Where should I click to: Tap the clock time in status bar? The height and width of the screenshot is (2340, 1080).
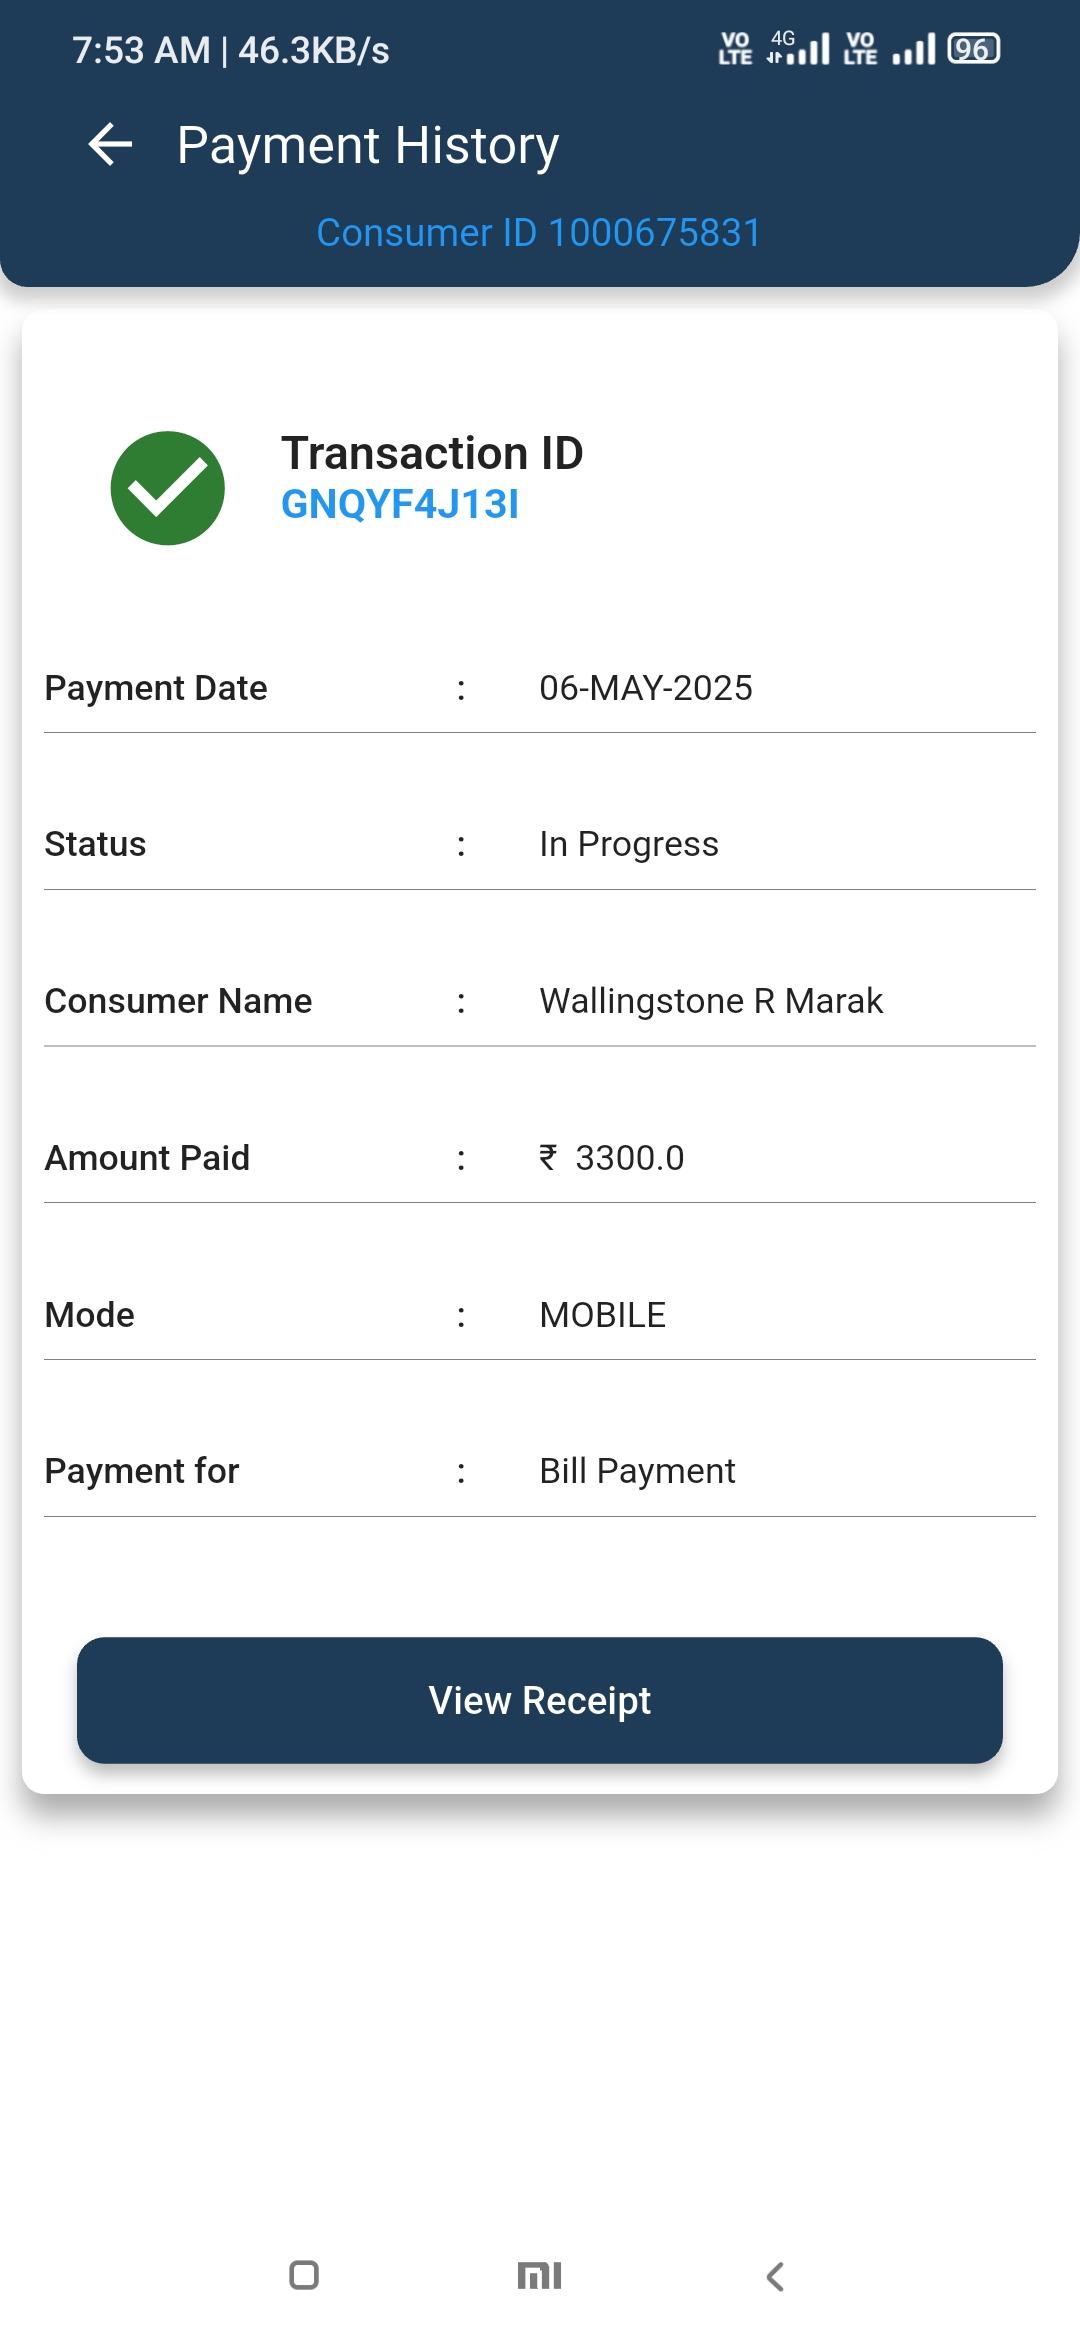coord(141,50)
